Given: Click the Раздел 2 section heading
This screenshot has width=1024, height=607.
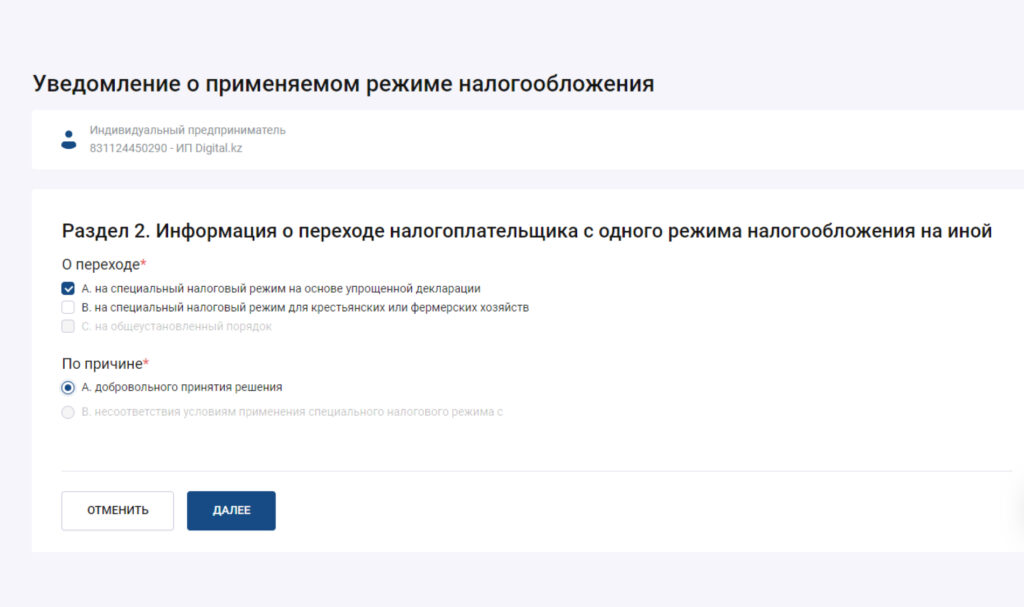Looking at the screenshot, I should pos(527,230).
